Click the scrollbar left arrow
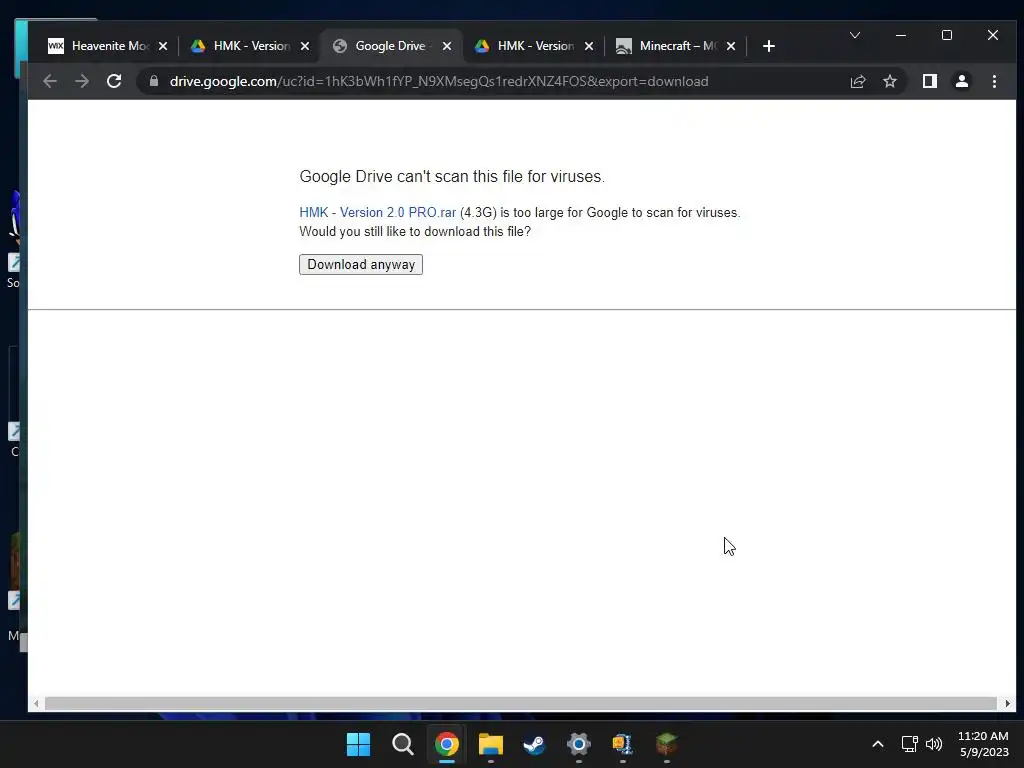The image size is (1024, 768). (x=36, y=703)
